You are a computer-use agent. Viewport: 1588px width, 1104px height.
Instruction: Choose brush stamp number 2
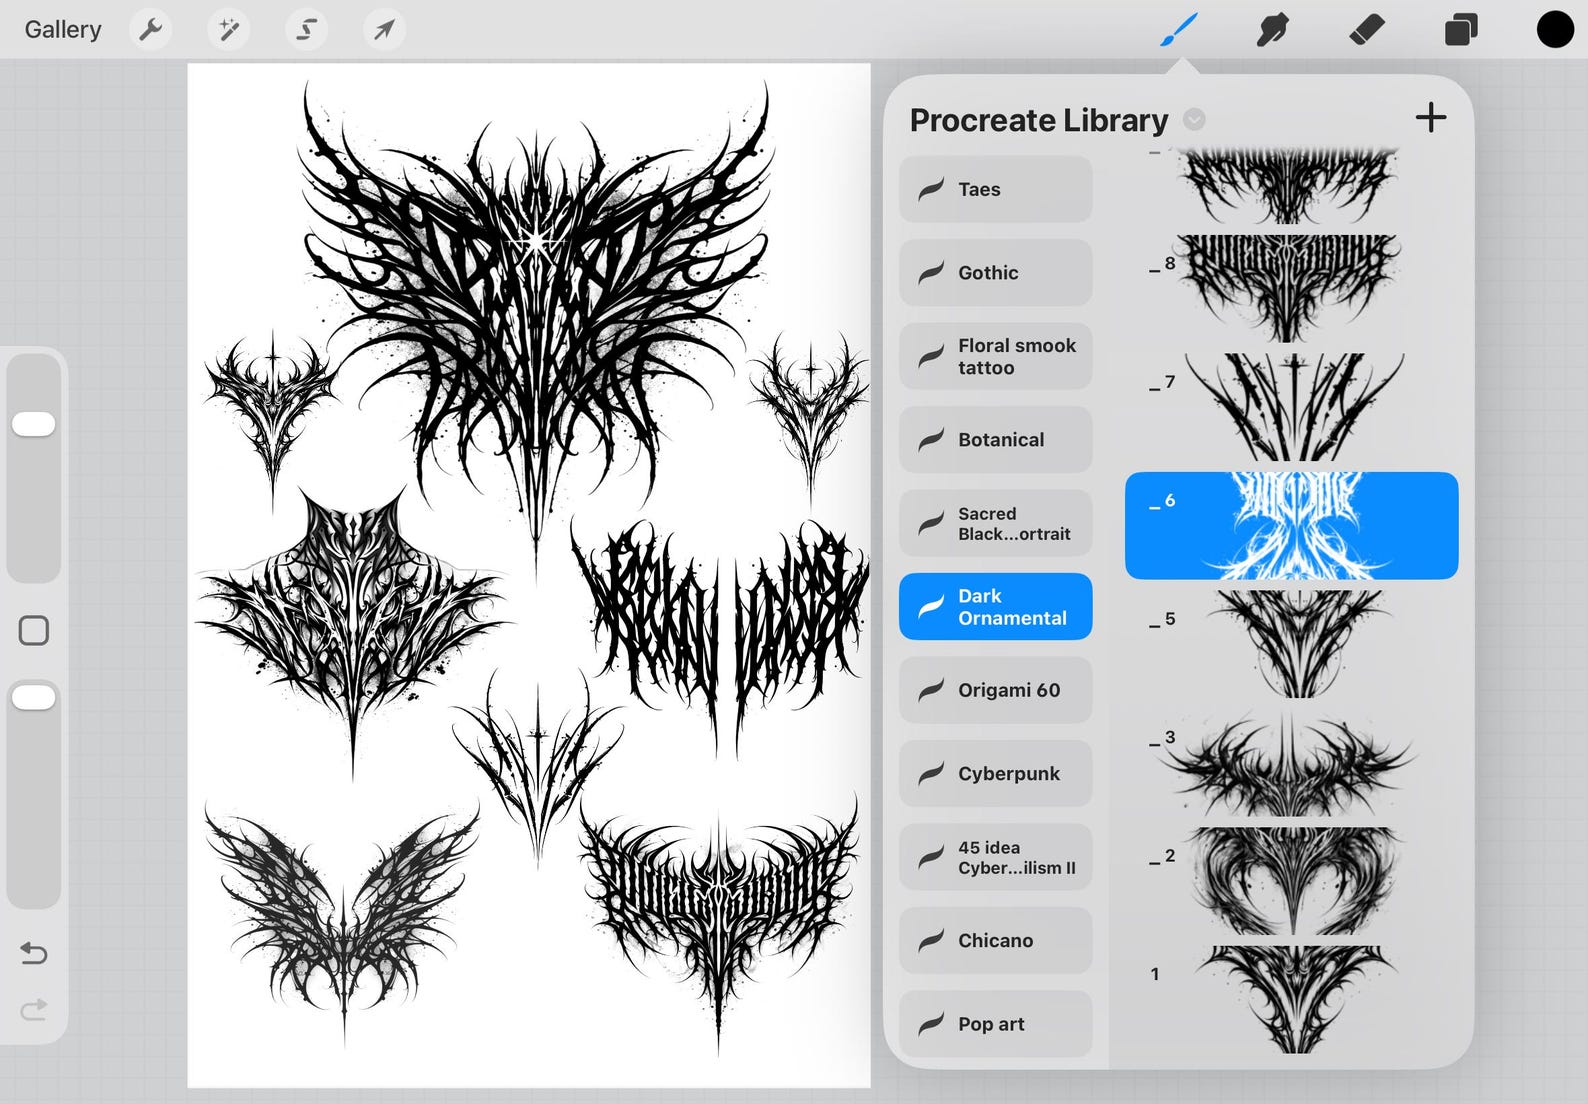[1291, 881]
